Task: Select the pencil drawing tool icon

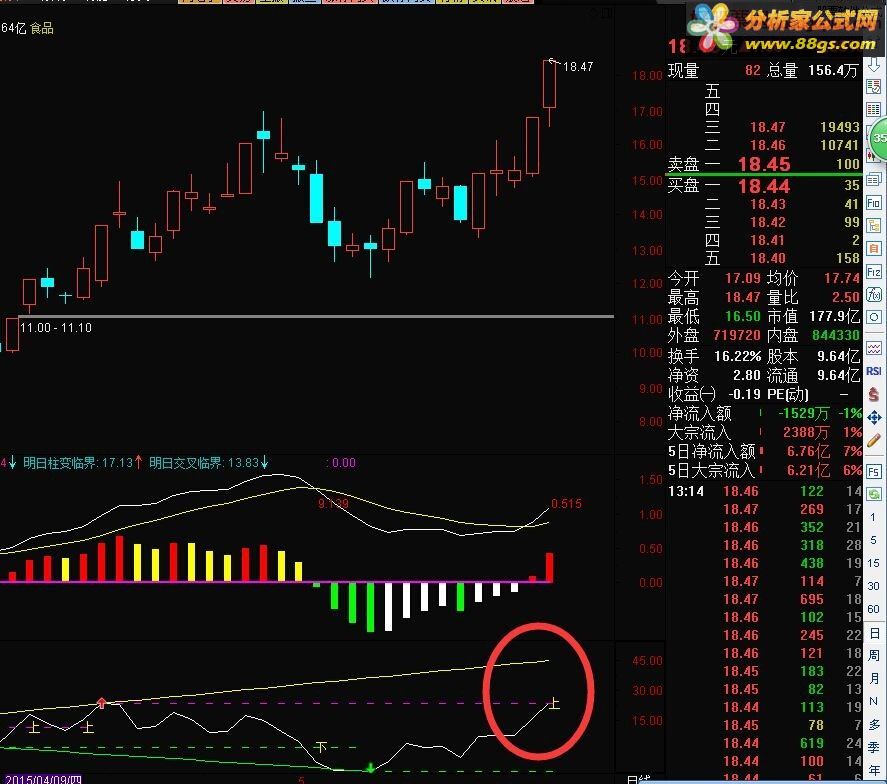Action: click(874, 440)
